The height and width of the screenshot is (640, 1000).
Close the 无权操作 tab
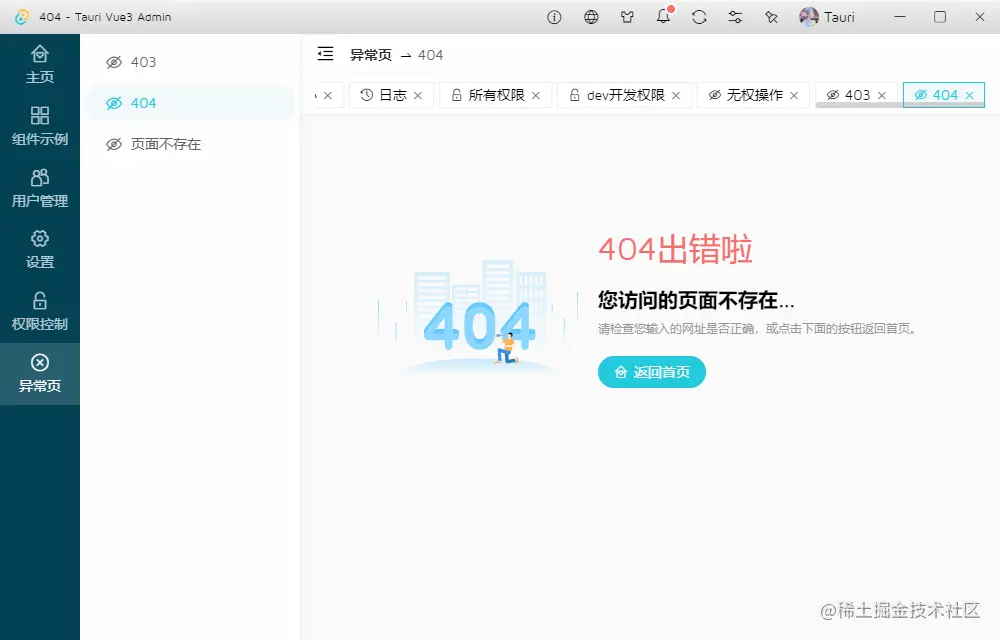(794, 96)
